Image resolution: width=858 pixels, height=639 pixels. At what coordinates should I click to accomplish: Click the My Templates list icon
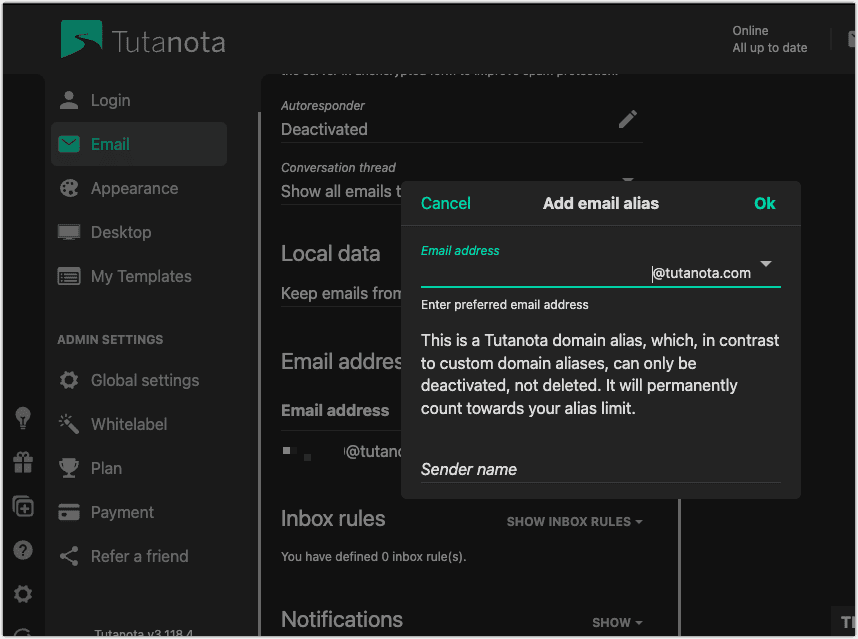(69, 276)
